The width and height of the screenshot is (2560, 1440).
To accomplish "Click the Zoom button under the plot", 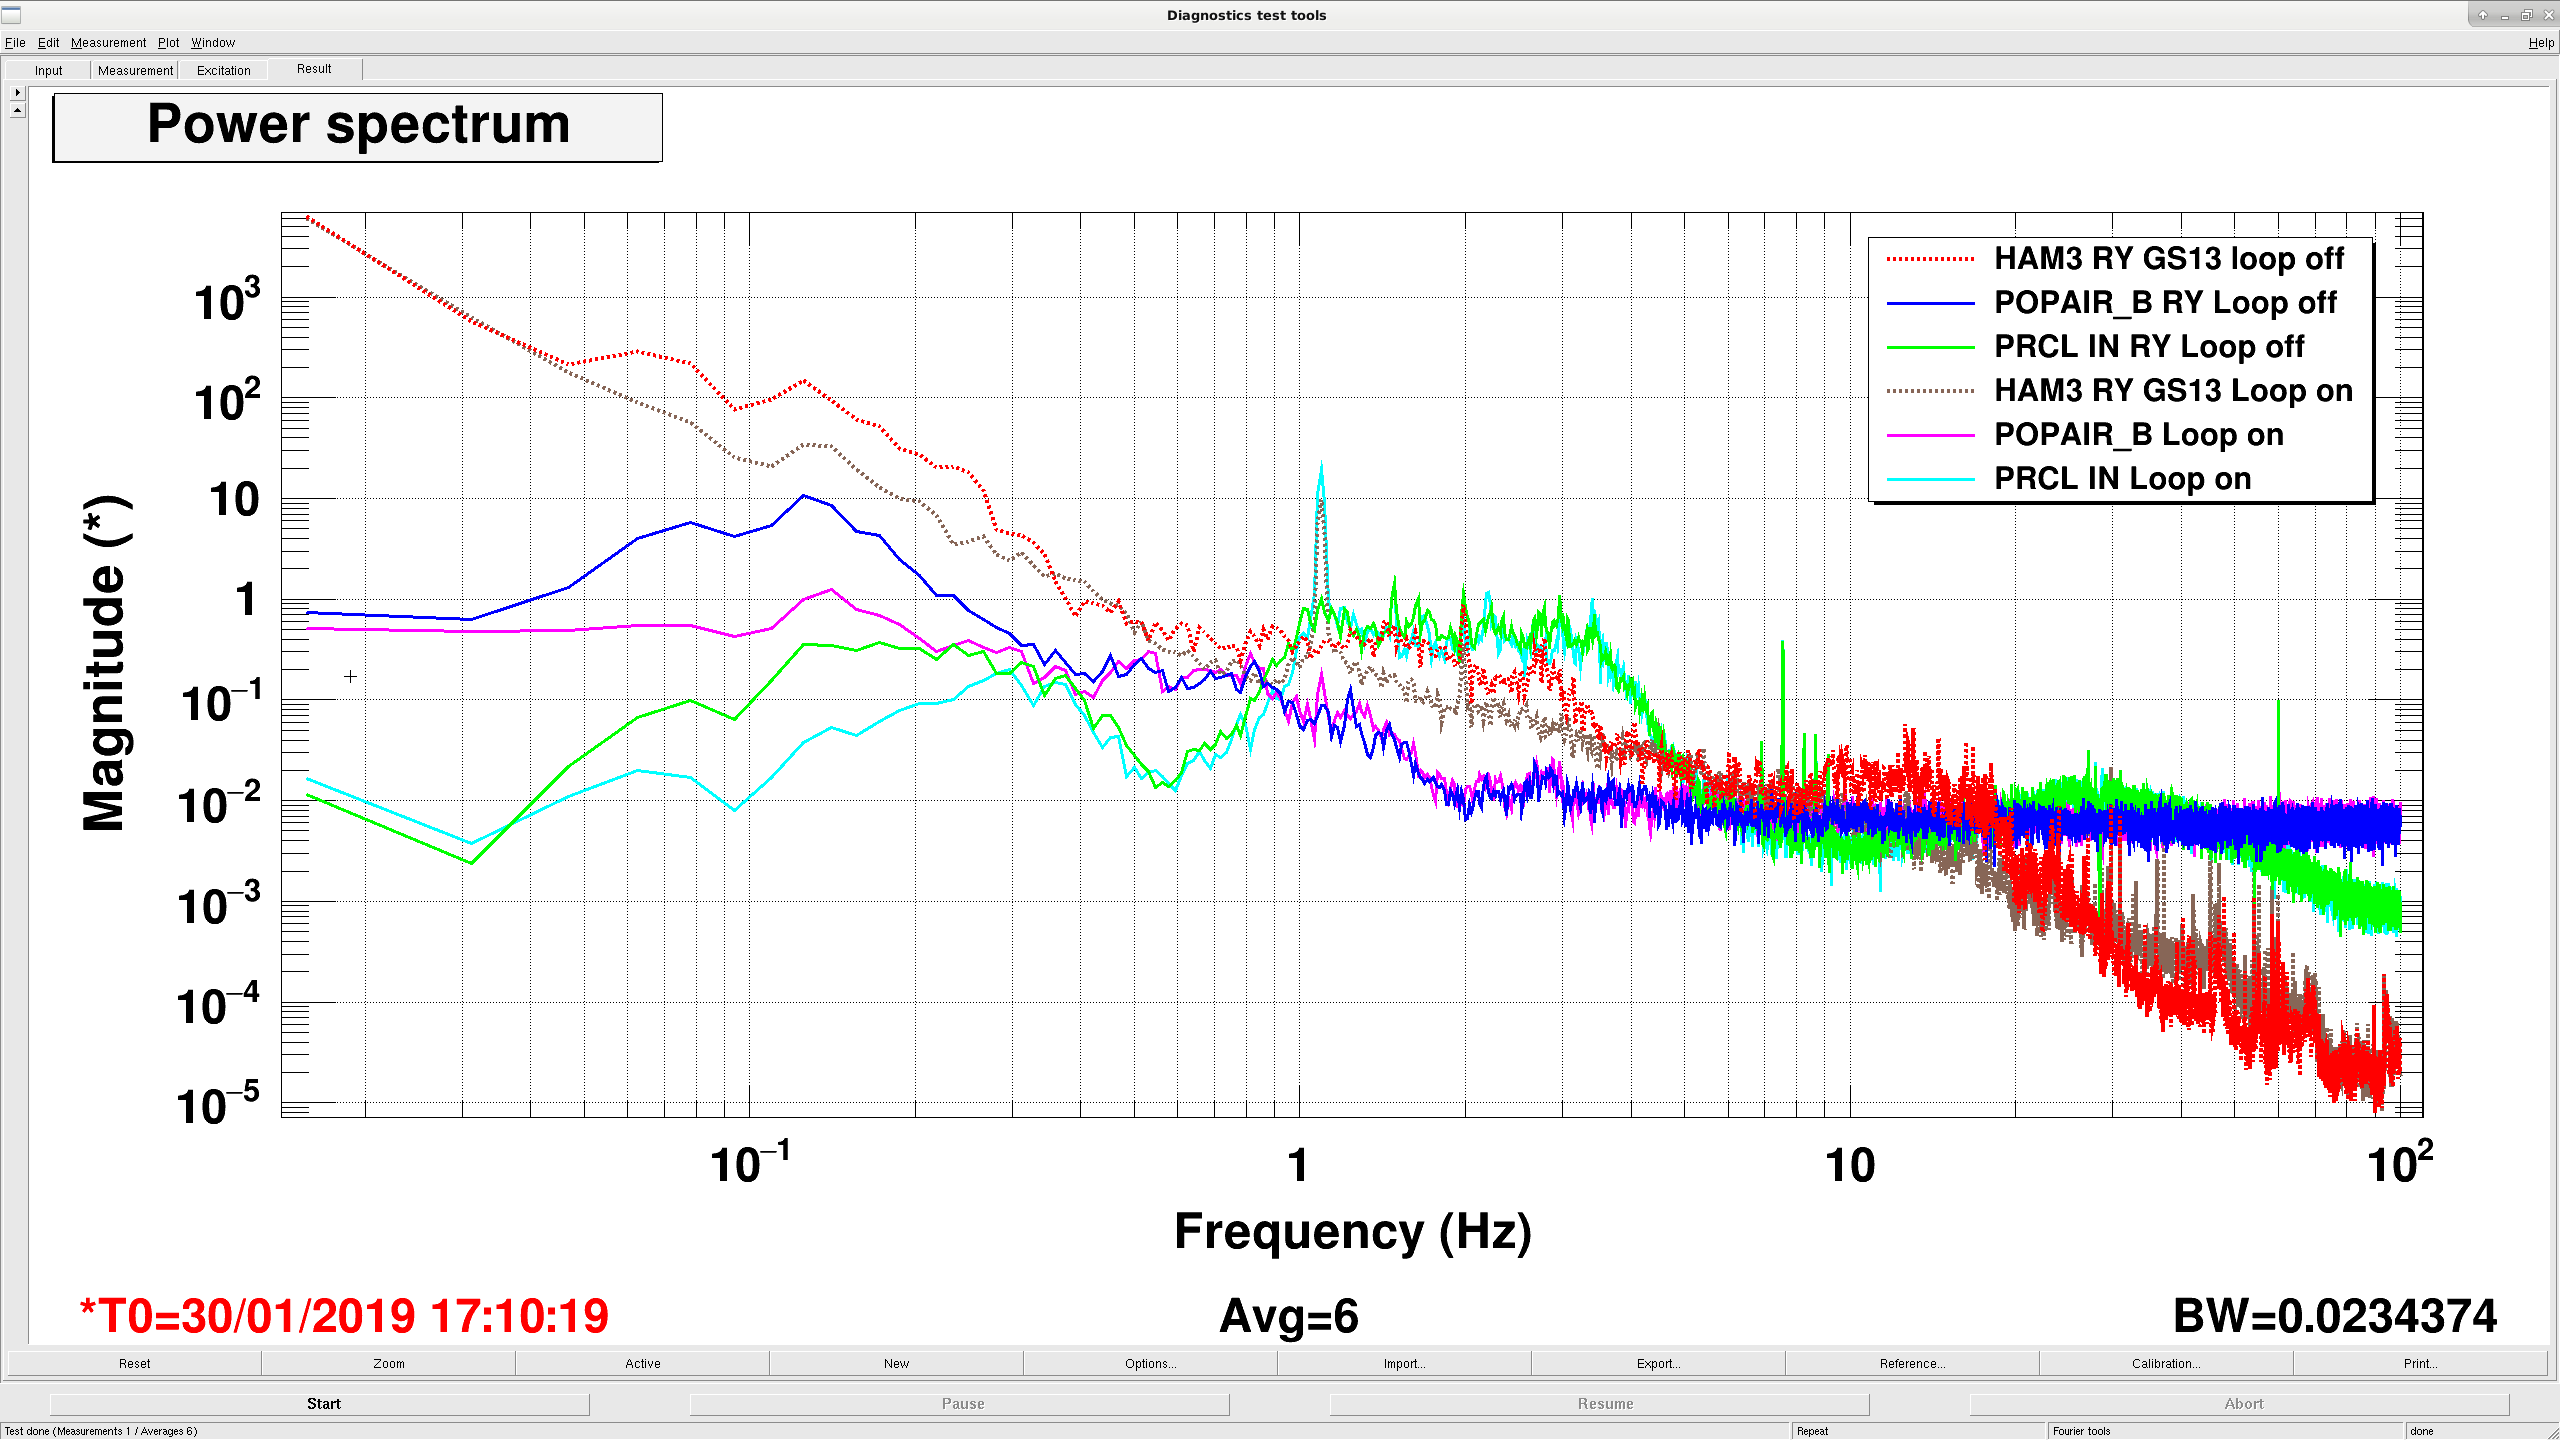I will point(389,1363).
